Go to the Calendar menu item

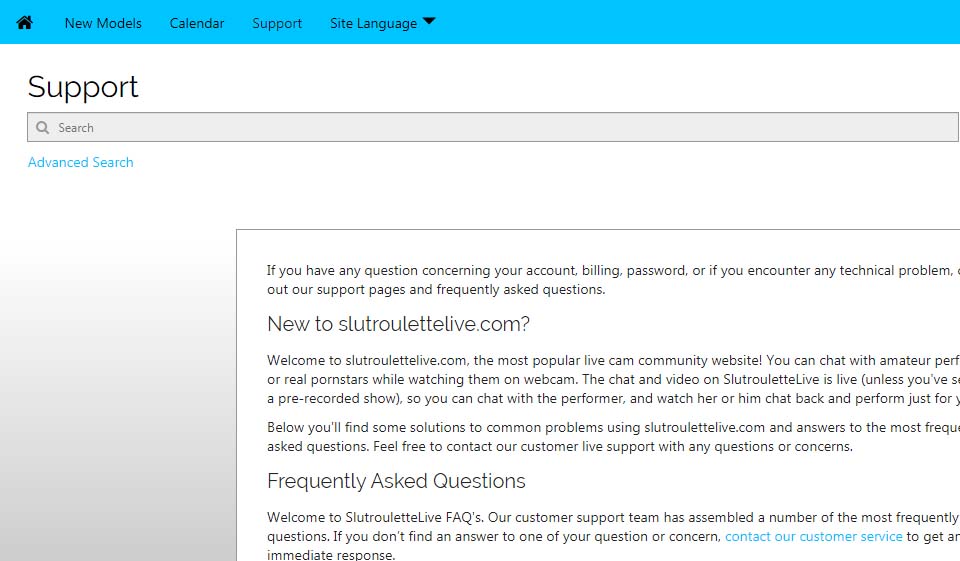pyautogui.click(x=197, y=23)
